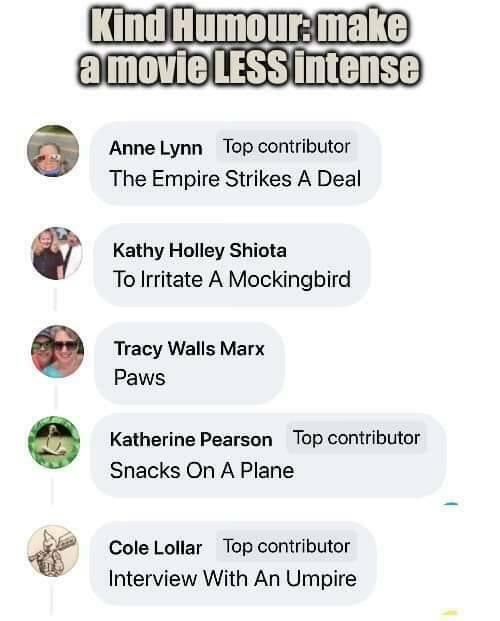The width and height of the screenshot is (500, 621).
Task: Open Cole Lollar's sketch profile avatar
Action: point(53,551)
